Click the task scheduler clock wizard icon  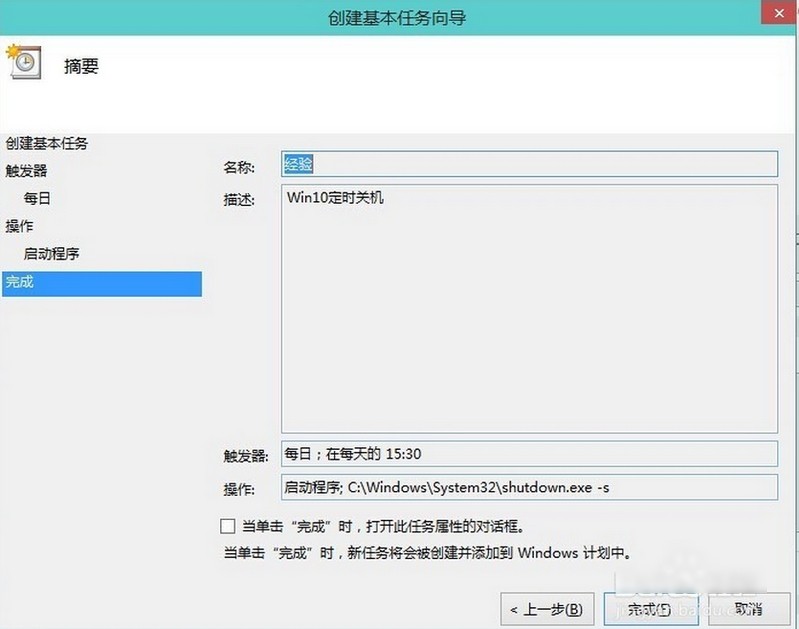[x=23, y=62]
